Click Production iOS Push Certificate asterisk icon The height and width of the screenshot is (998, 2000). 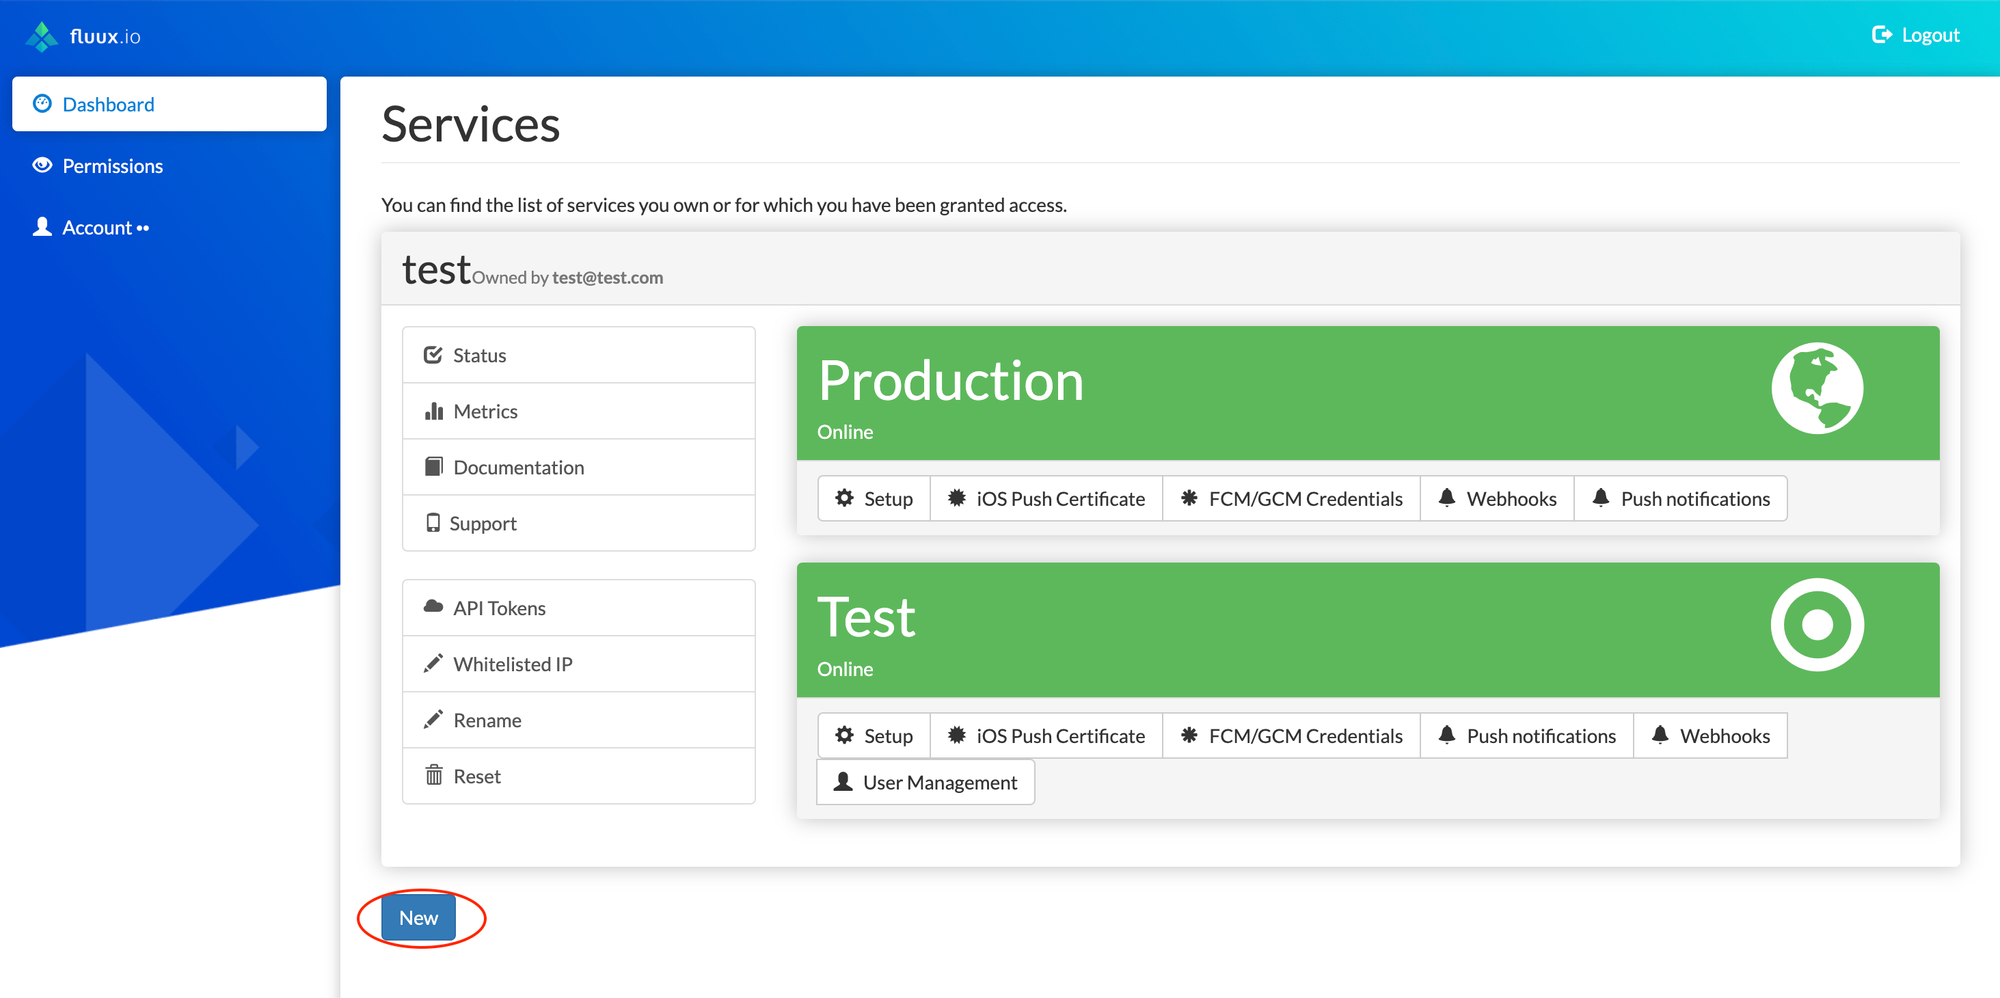coord(957,497)
